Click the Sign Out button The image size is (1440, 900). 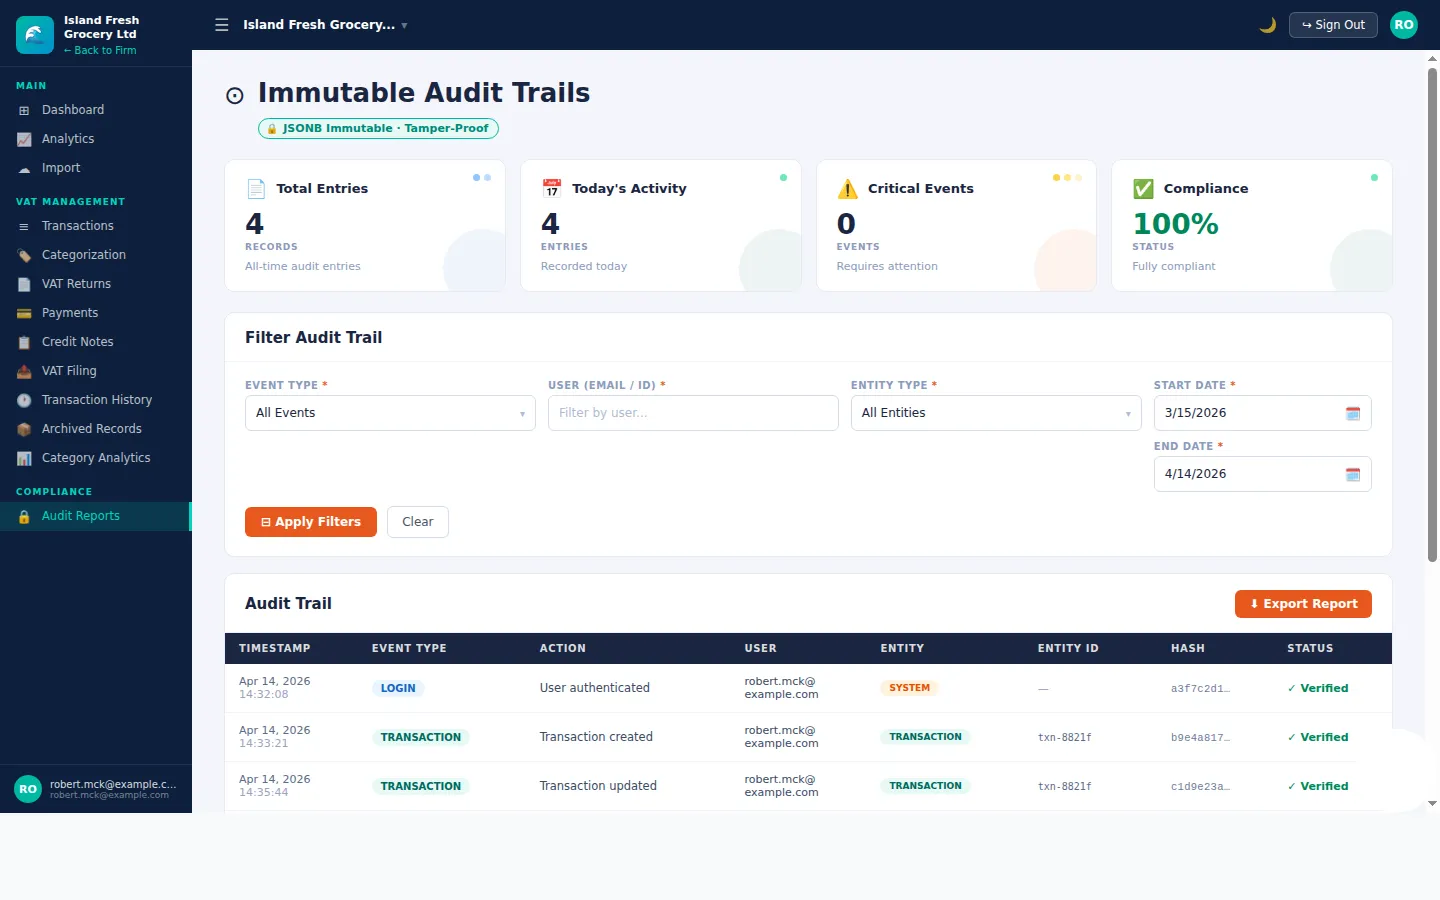(x=1333, y=25)
